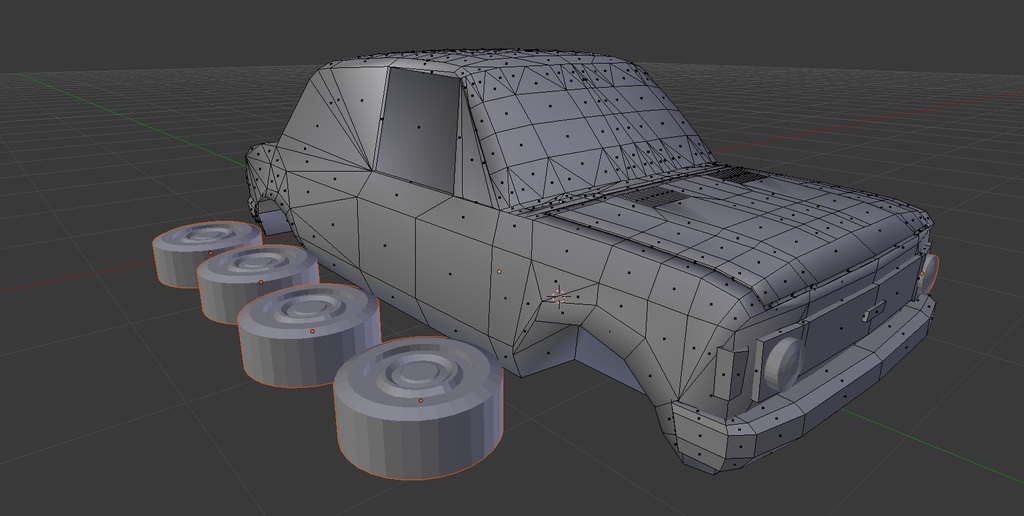Click the orange-outlined right headlight
This screenshot has width=1024, height=516.
929,272
